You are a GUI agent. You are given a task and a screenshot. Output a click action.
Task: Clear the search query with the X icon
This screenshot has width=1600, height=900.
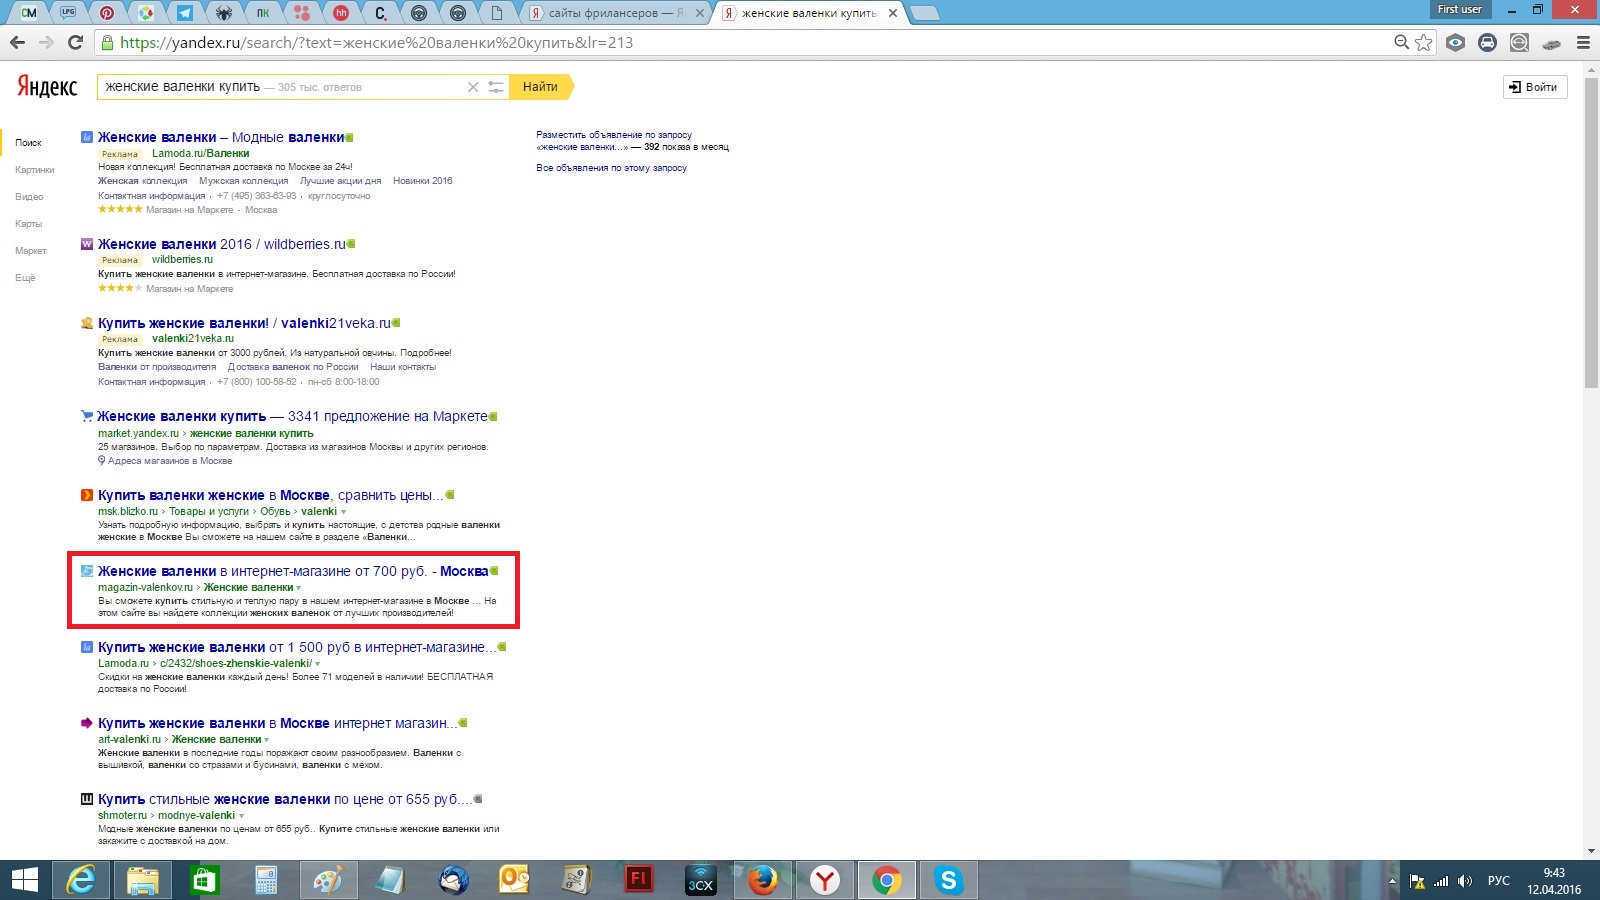[473, 87]
